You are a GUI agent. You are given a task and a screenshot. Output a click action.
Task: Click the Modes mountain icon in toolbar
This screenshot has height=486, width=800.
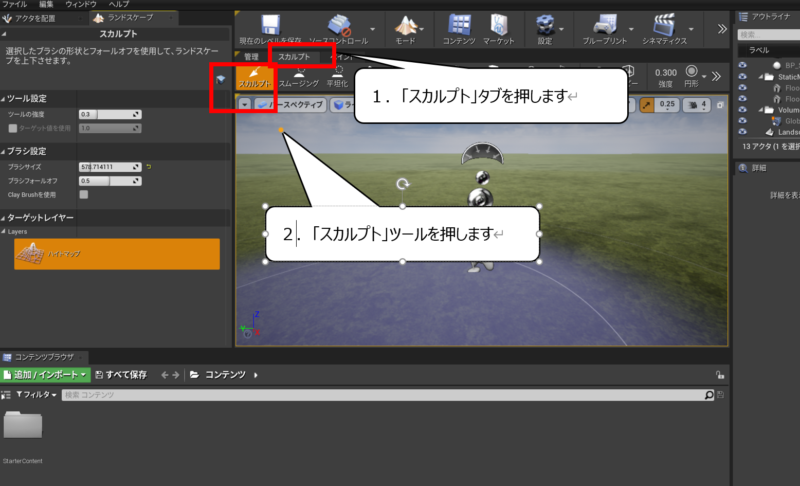(x=406, y=25)
